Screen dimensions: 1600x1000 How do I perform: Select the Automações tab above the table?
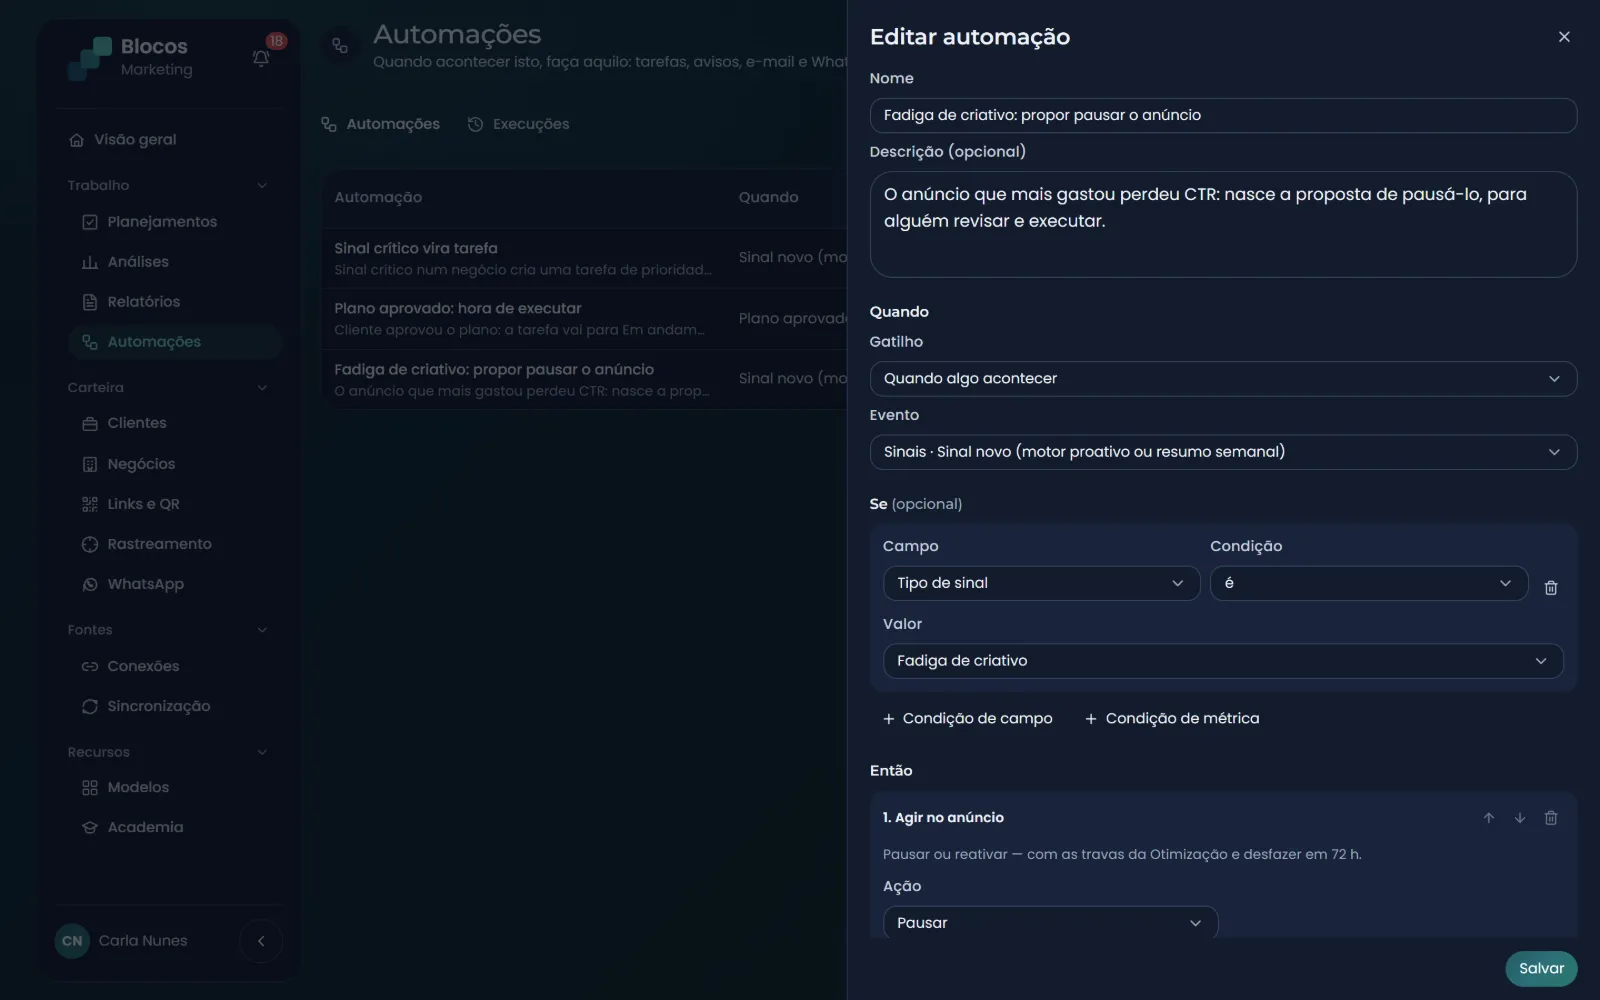(380, 124)
